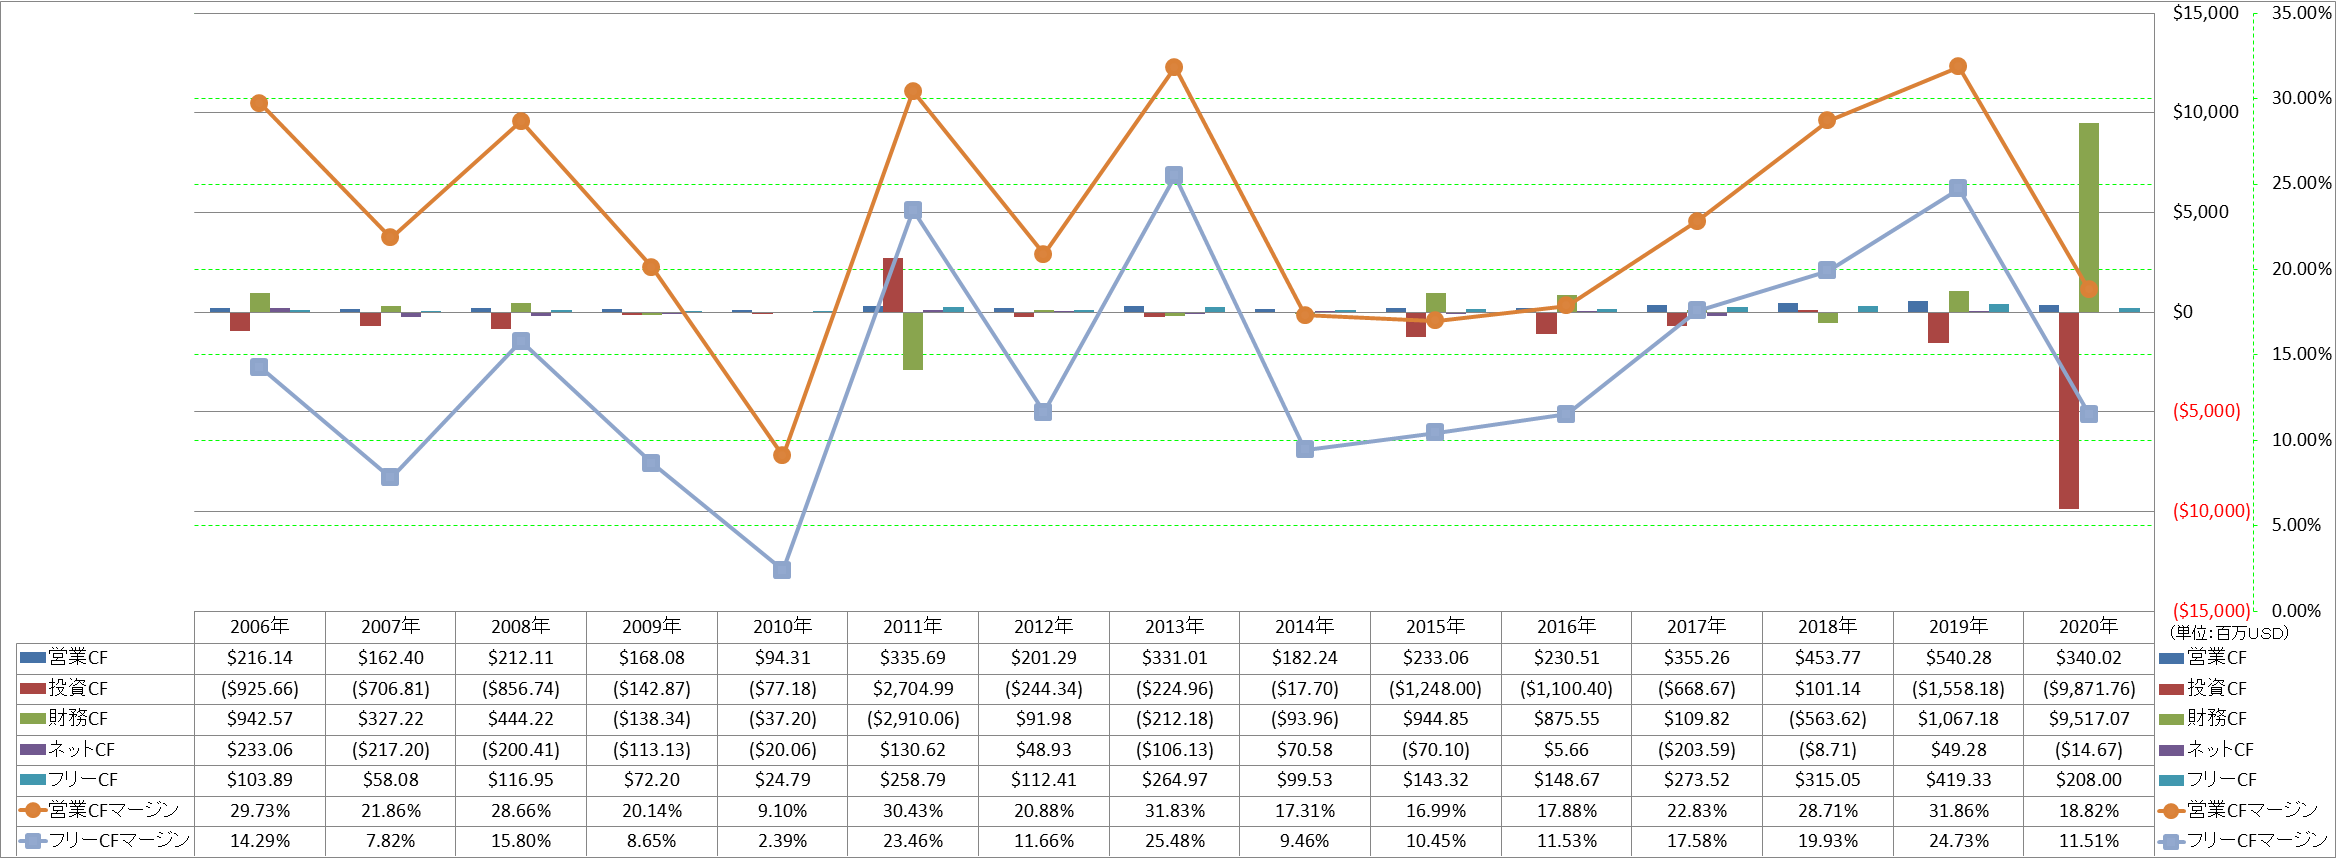This screenshot has height=858, width=2336.
Task: Click the ($5,000) red axis label
Action: (x=2206, y=411)
